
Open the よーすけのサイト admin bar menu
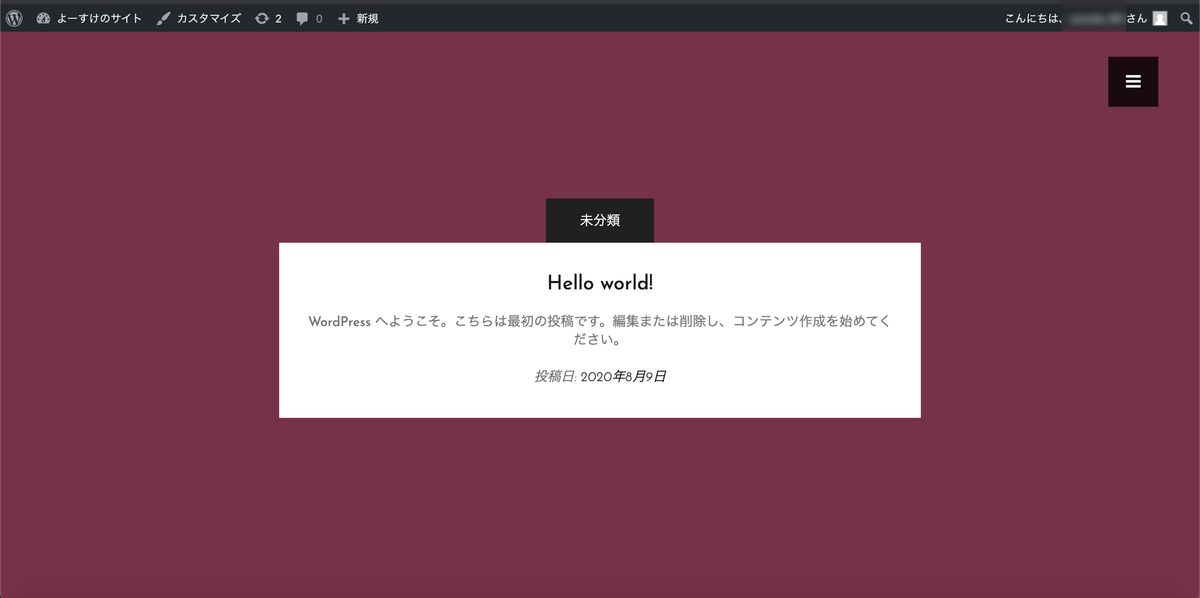click(98, 17)
